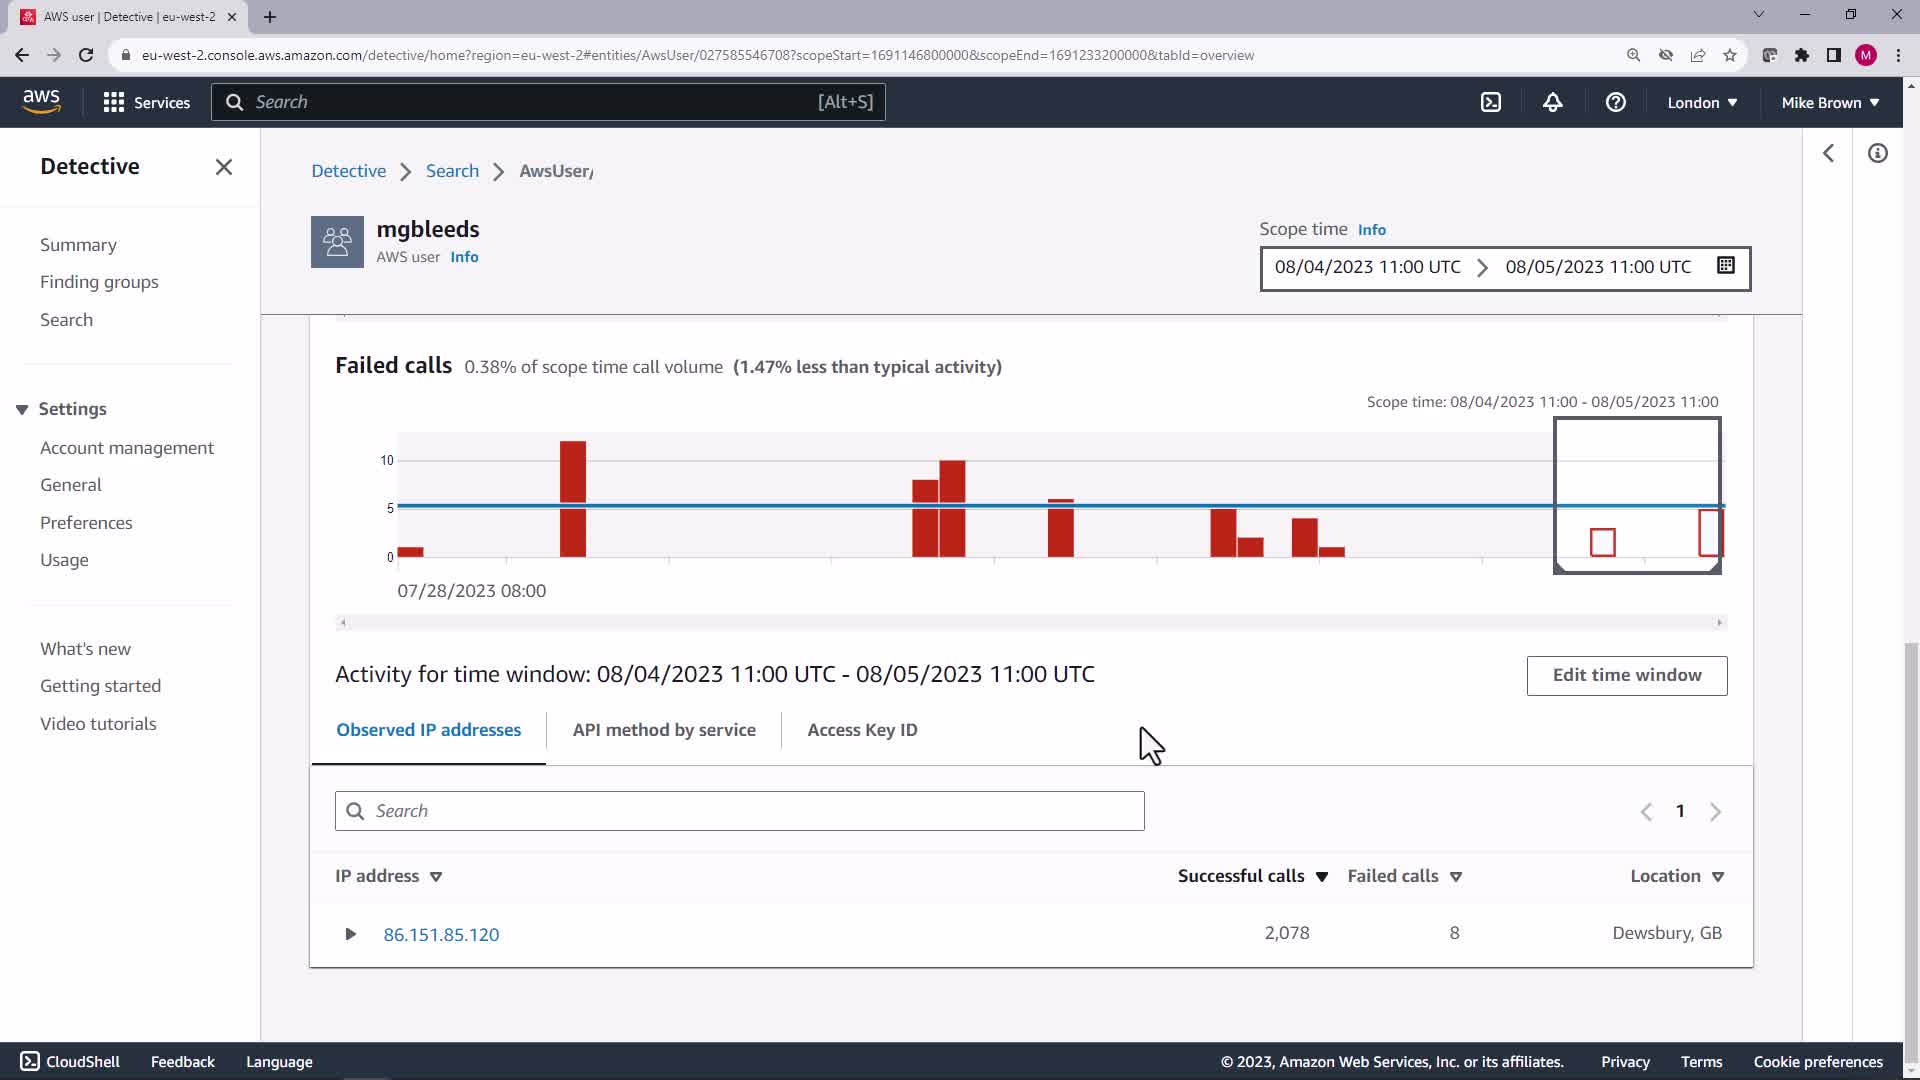This screenshot has width=1920, height=1080.
Task: Close the Detective side navigation panel
Action: [224, 167]
